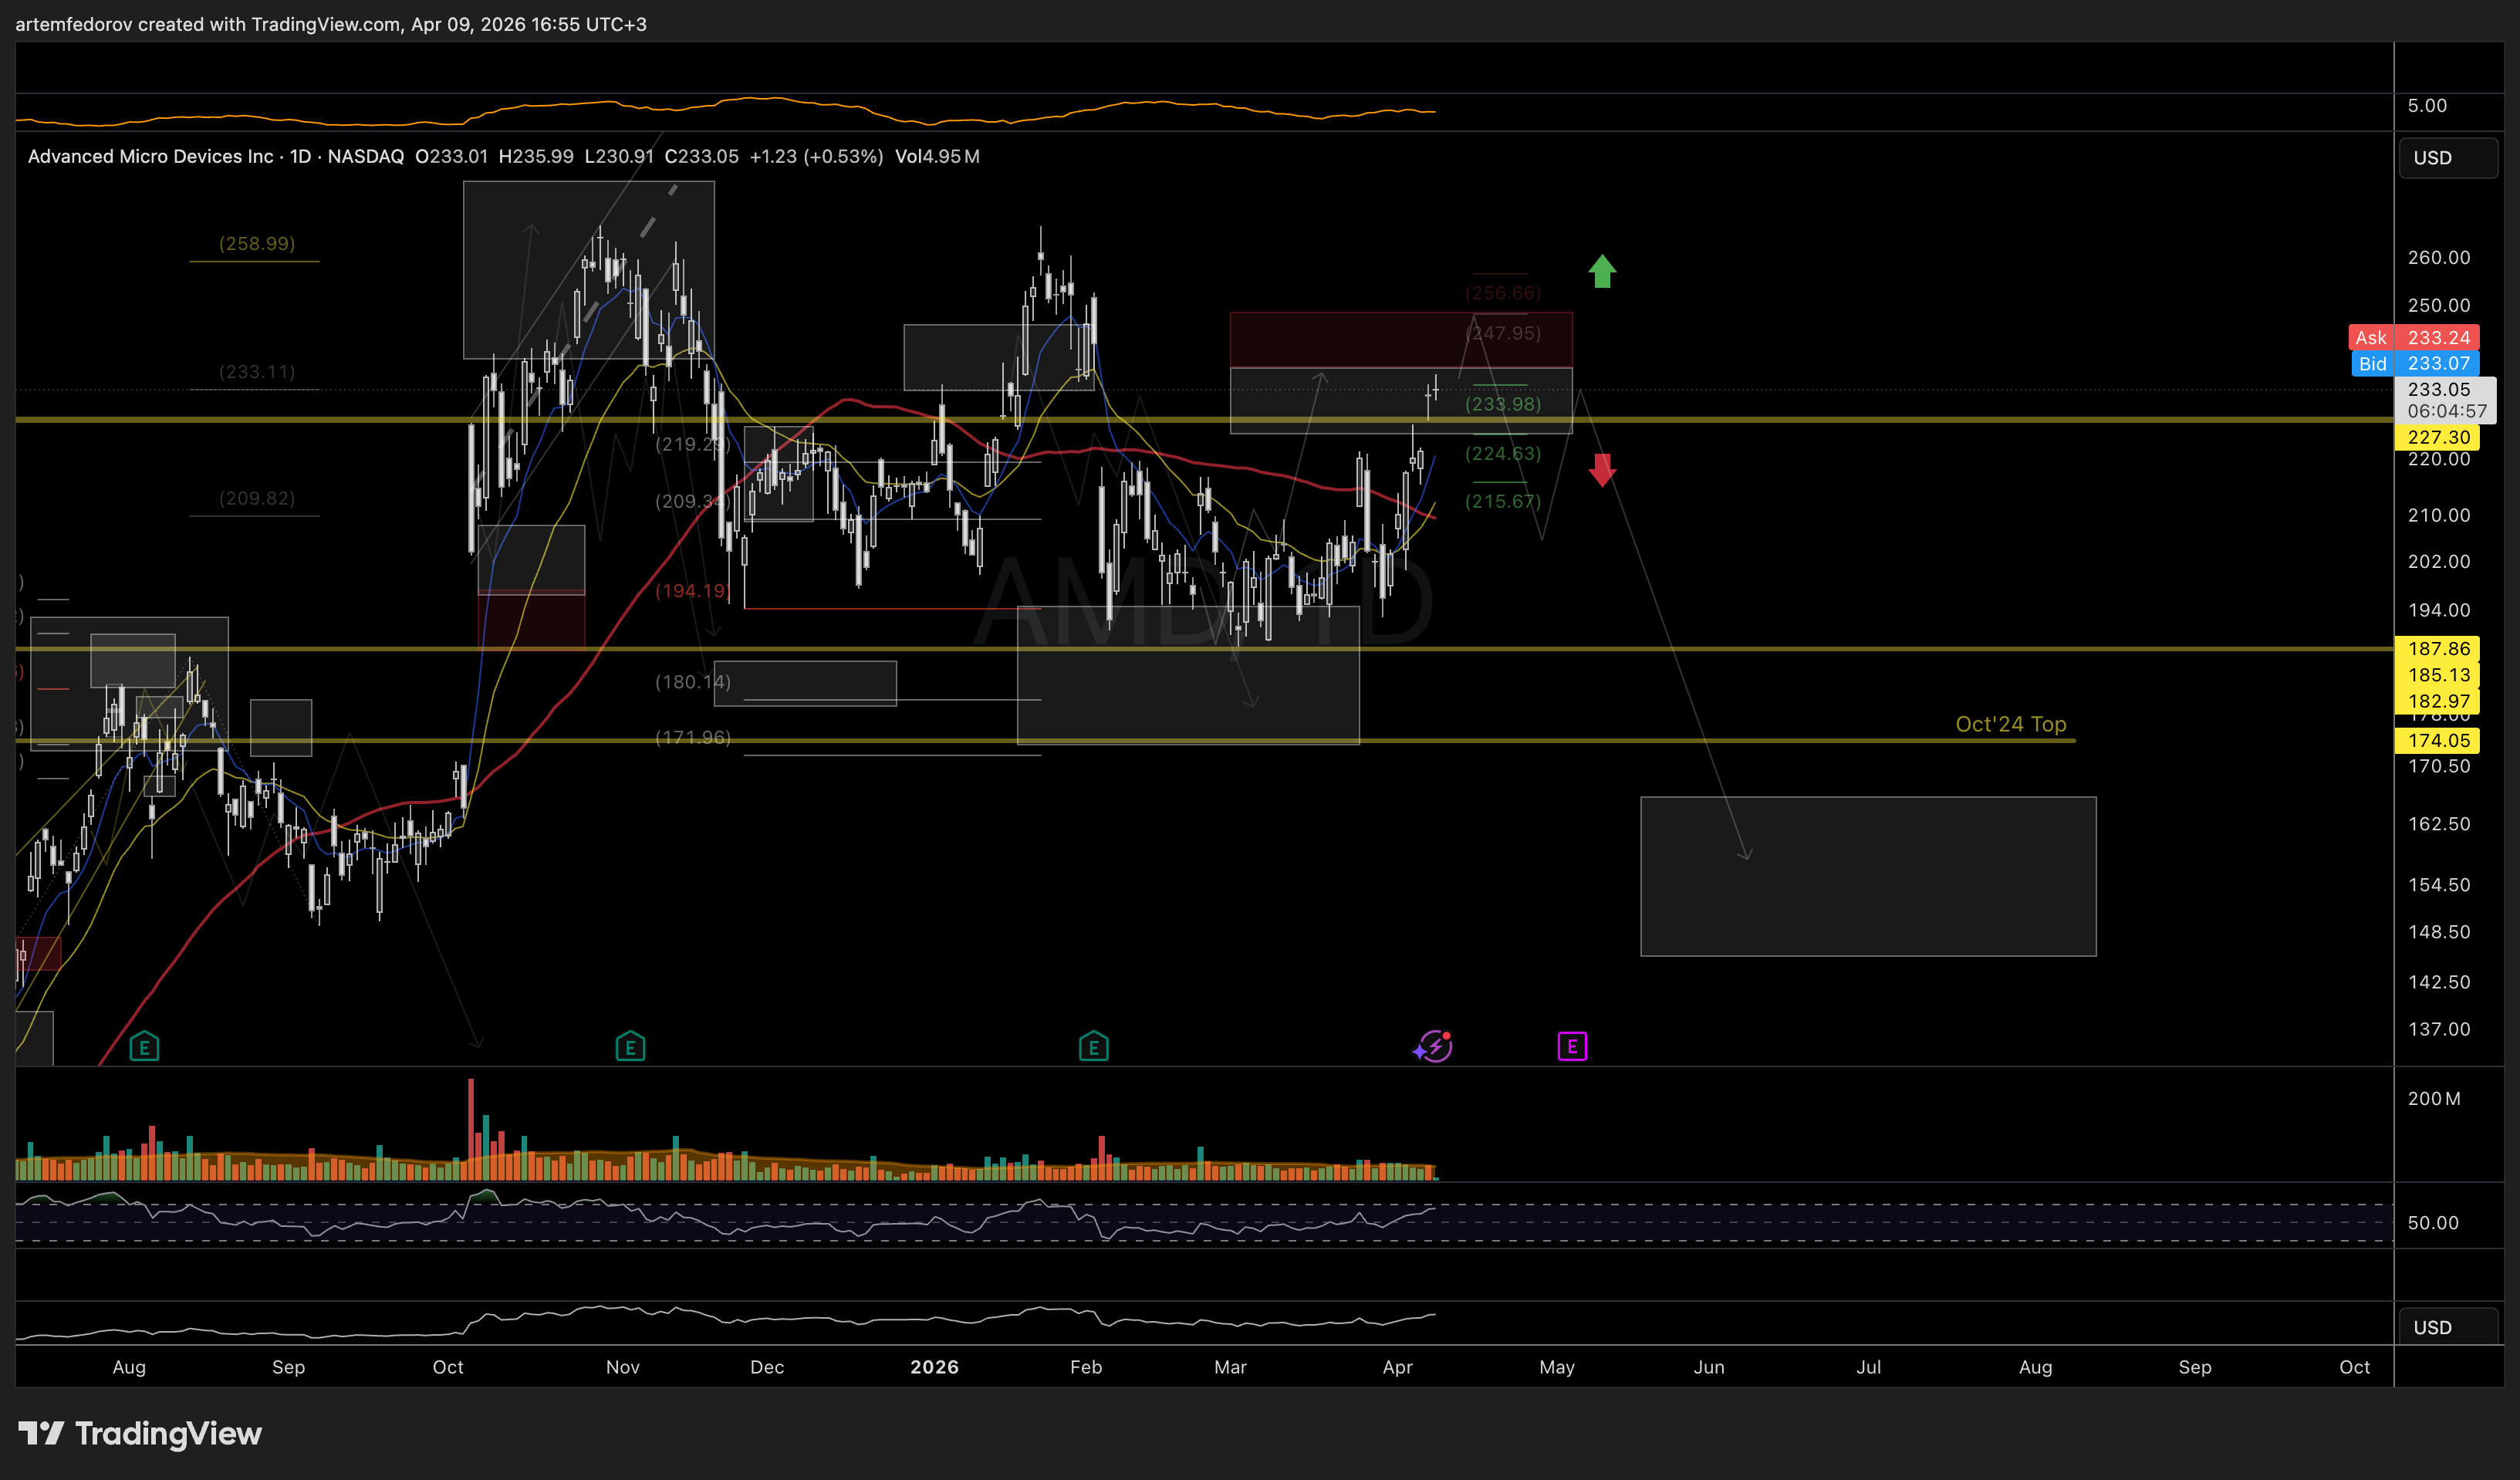Click the (258.99) level annotation
The image size is (2520, 1480).
pyautogui.click(x=257, y=244)
